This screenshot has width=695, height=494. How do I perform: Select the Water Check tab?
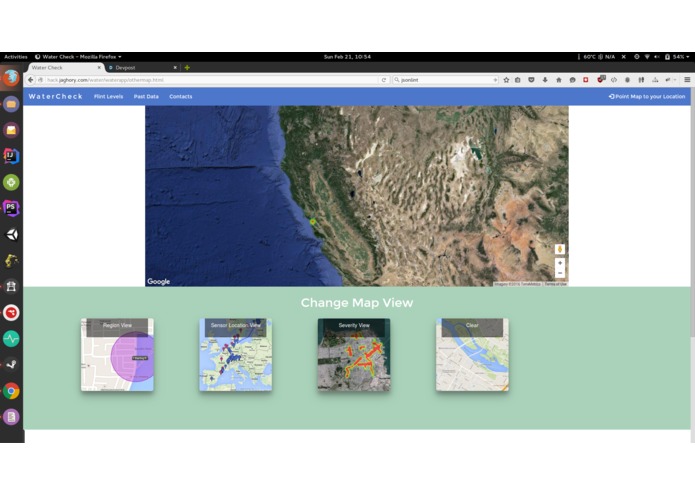click(x=66, y=68)
